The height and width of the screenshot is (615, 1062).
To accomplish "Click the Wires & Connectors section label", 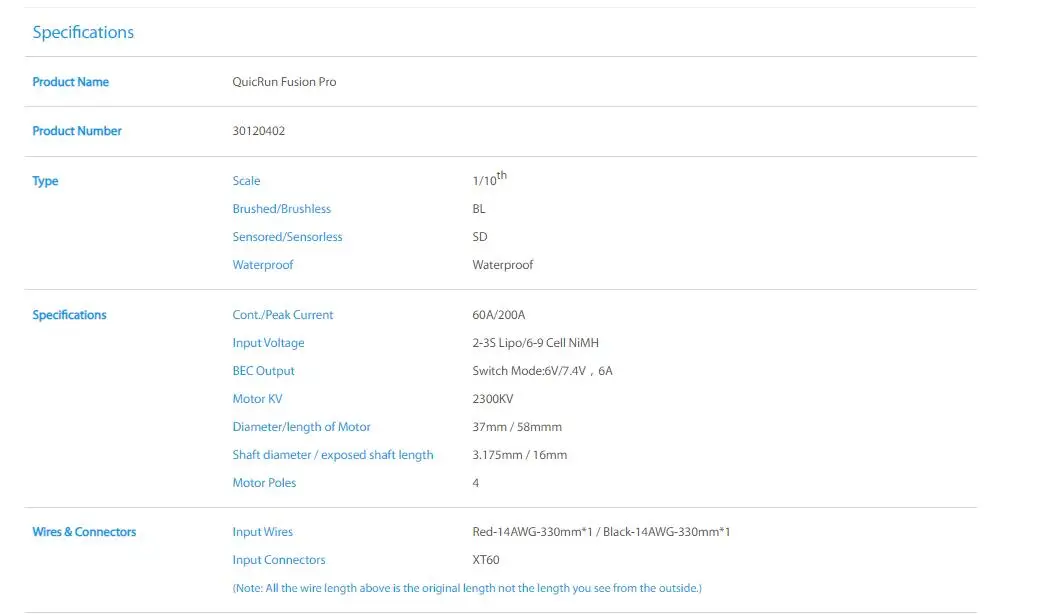I will [84, 532].
